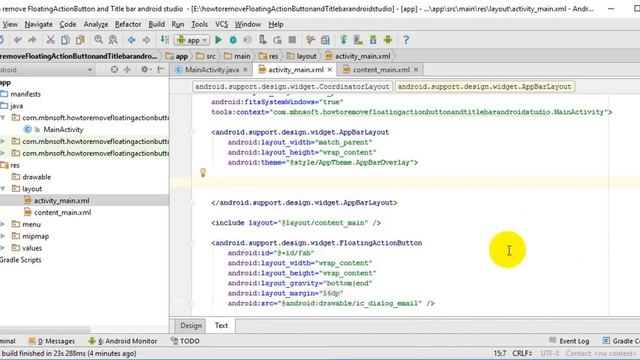This screenshot has height=360, width=640.
Task: Open the Event Log tool window
Action: coord(569,341)
